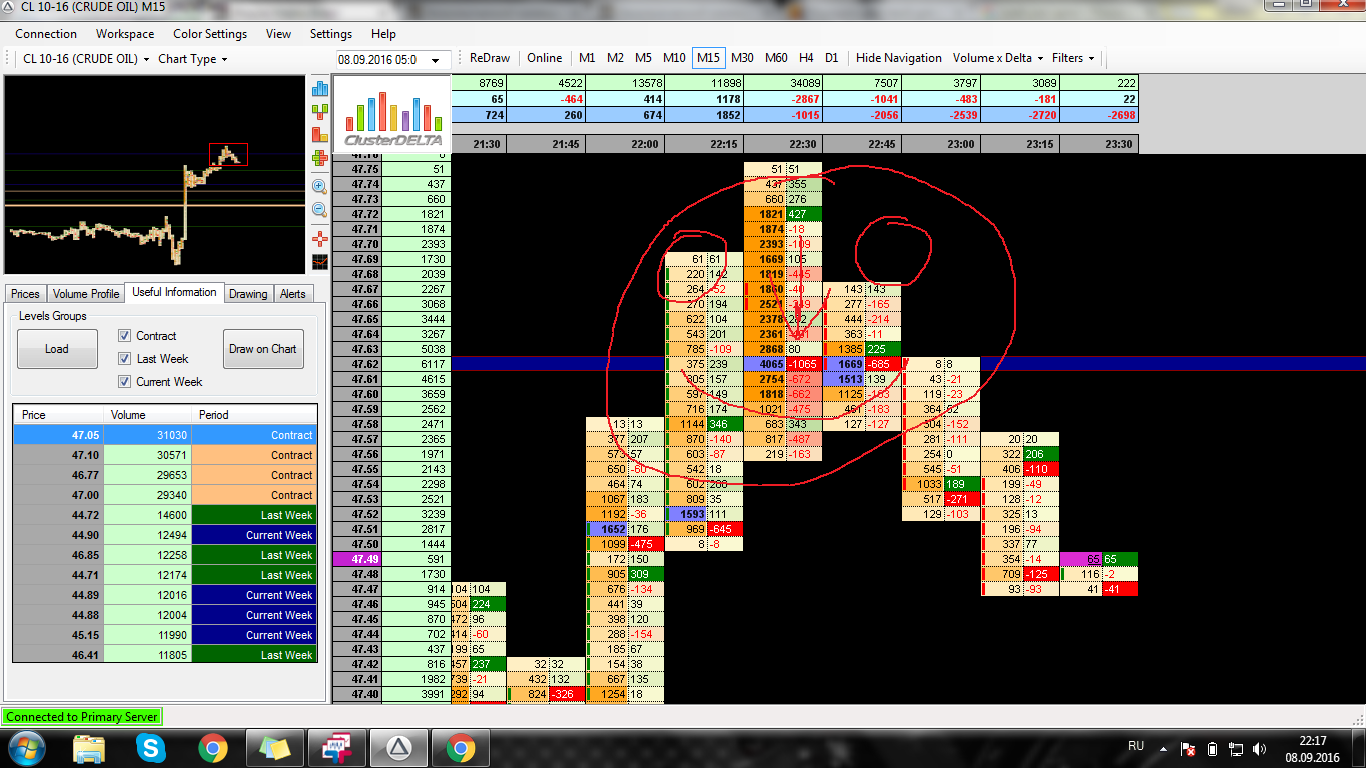The image size is (1366, 768).
Task: Click the Online toolbar button
Action: click(545, 58)
